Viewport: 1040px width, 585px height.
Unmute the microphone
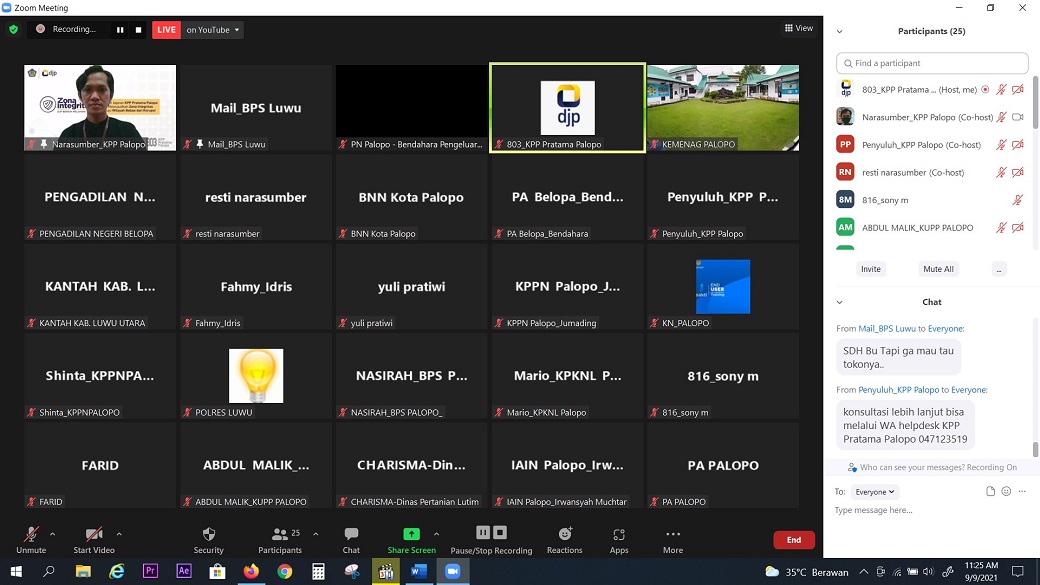(31, 535)
